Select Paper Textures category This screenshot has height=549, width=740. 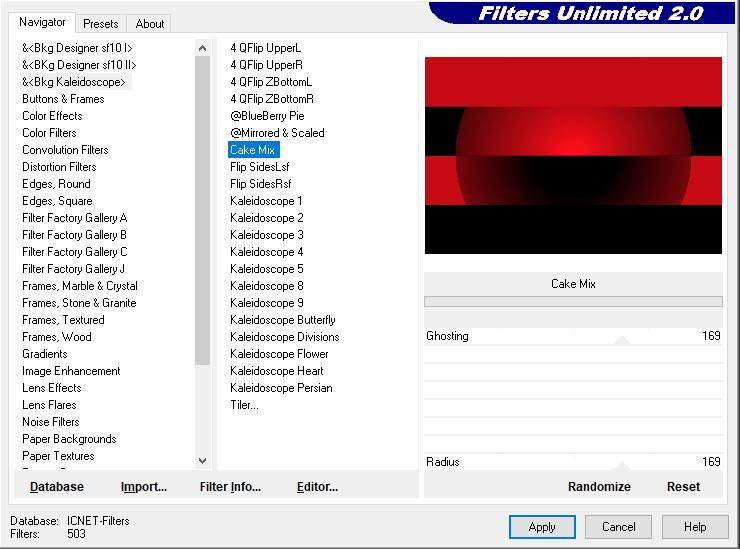click(x=58, y=456)
